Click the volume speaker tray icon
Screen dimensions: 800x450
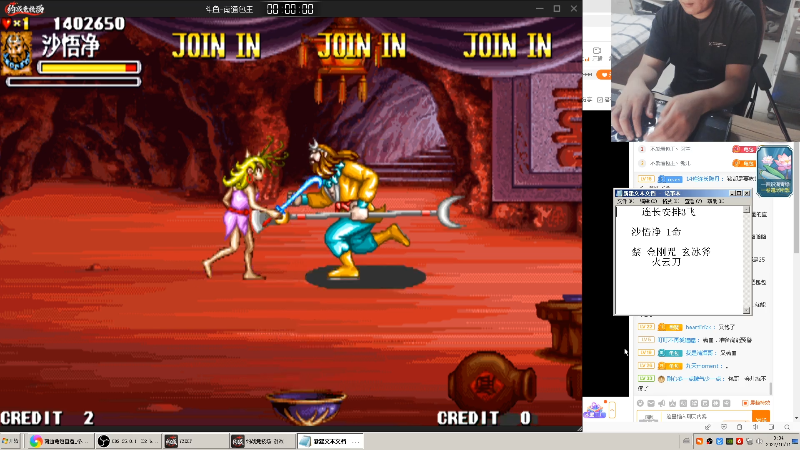tap(759, 441)
